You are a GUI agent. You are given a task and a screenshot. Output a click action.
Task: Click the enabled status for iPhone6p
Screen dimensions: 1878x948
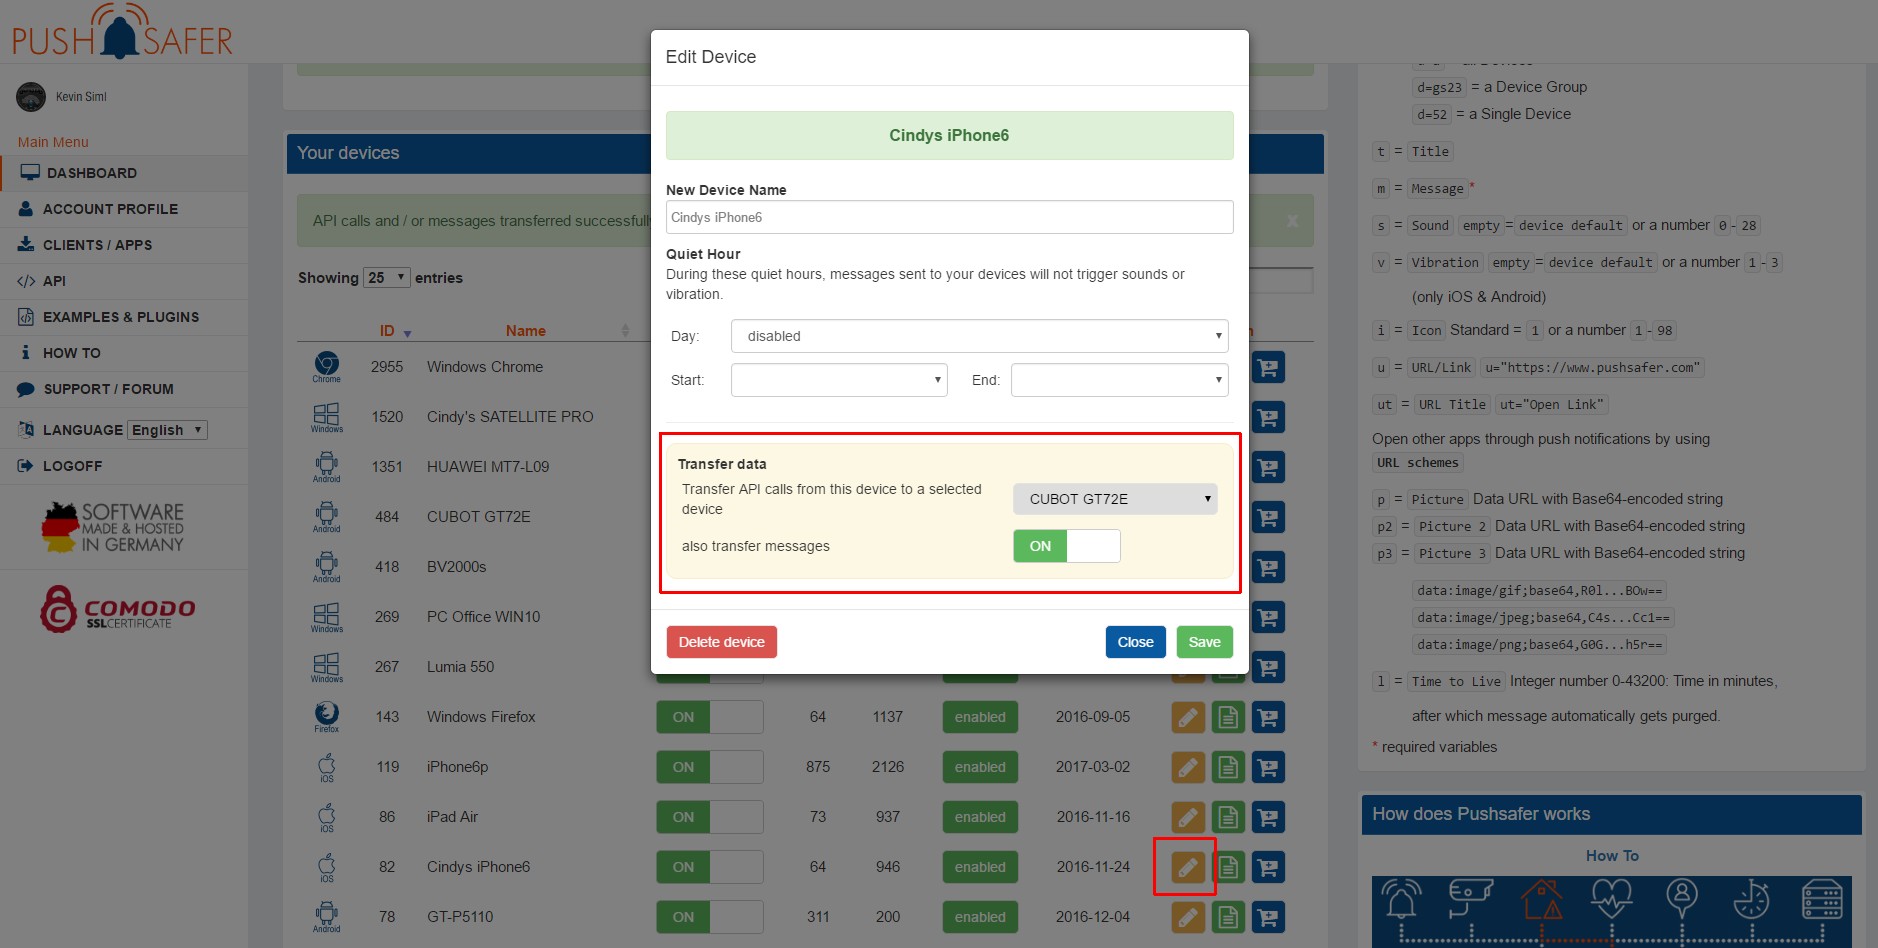[x=980, y=767]
